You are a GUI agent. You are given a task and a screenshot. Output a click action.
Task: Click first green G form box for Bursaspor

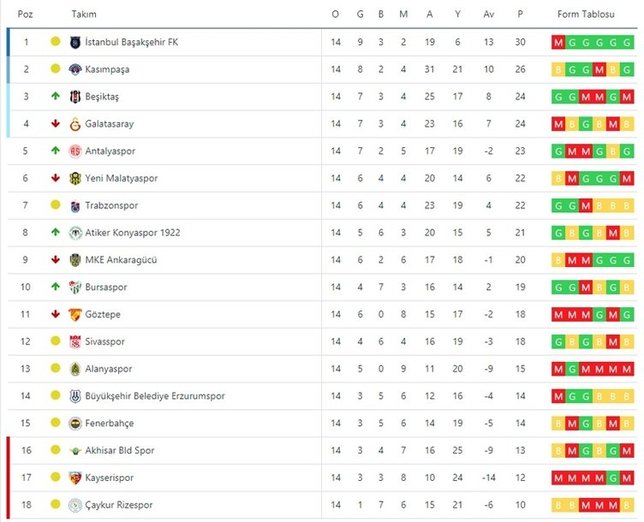click(x=557, y=288)
